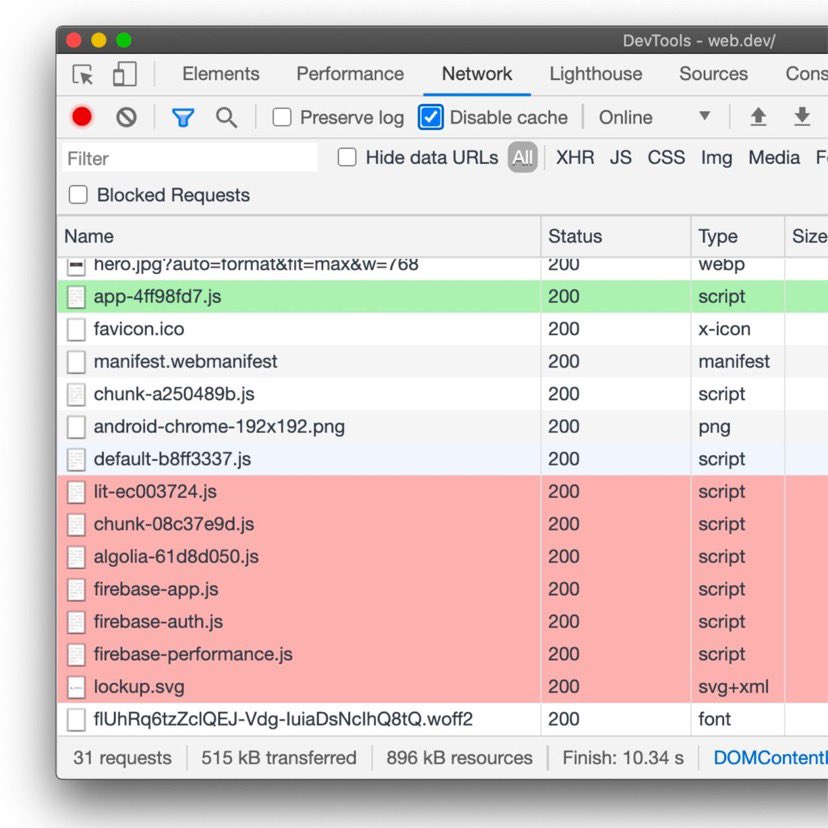Clear the network log with the block icon
Screen dimensions: 828x828
pyautogui.click(x=126, y=117)
